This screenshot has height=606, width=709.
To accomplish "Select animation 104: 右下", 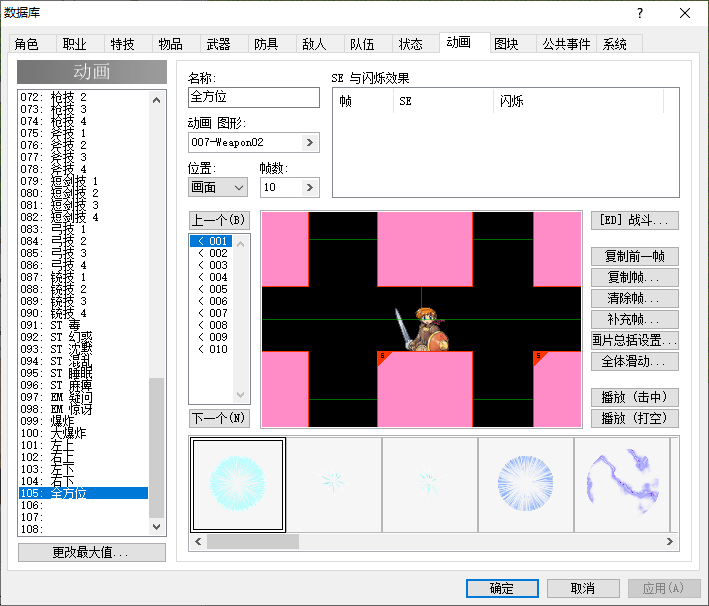I will [x=84, y=481].
